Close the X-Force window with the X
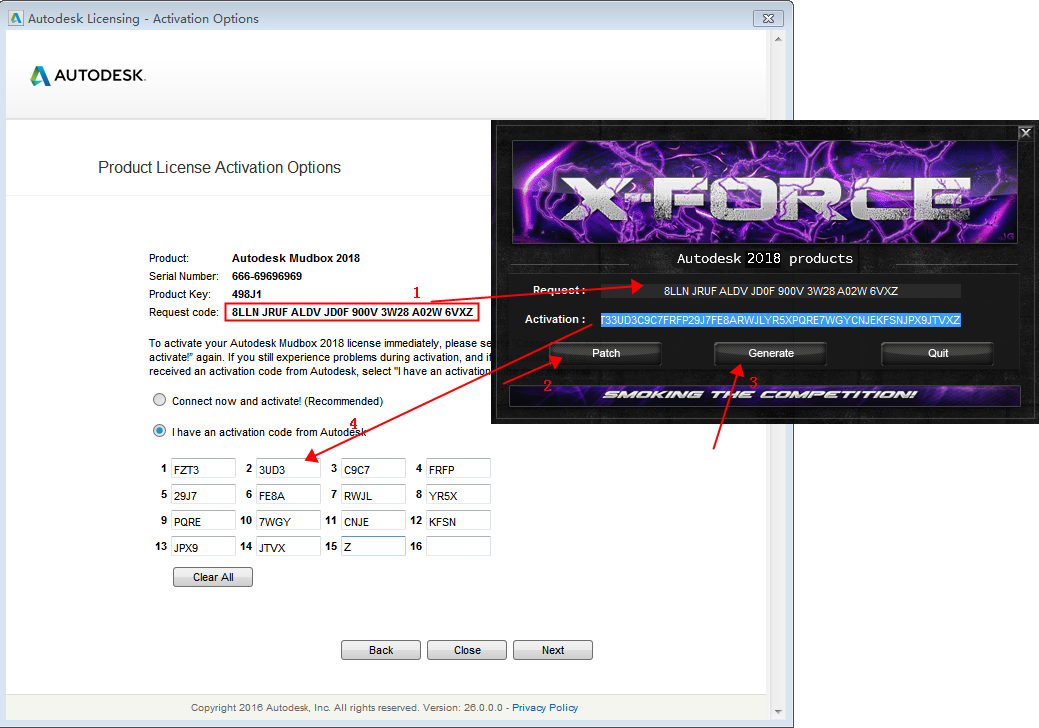 (1025, 132)
